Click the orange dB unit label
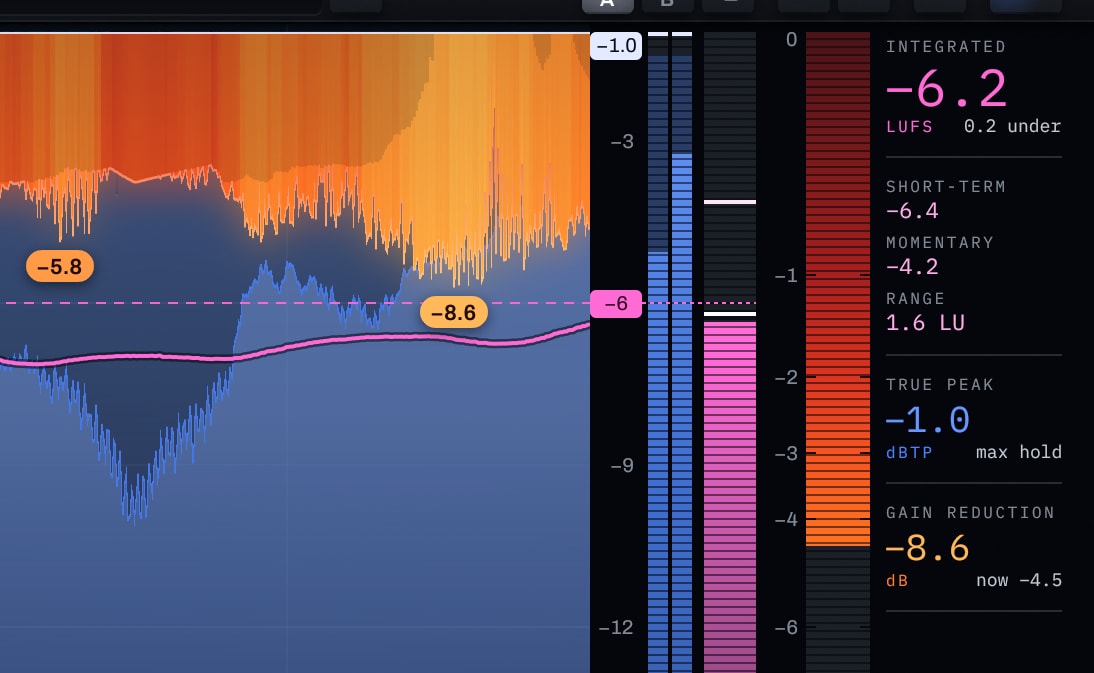 tap(897, 581)
